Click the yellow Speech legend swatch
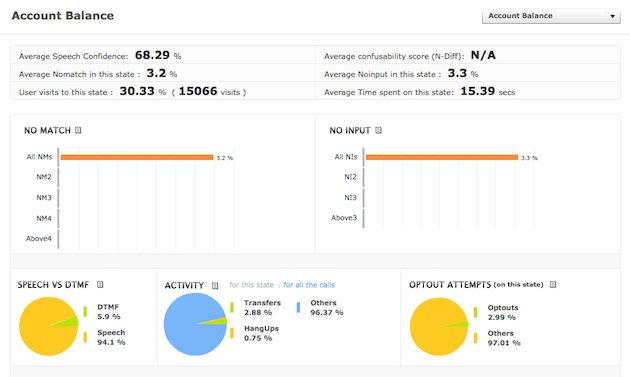Viewport: 630px width, 377px height. 85,337
